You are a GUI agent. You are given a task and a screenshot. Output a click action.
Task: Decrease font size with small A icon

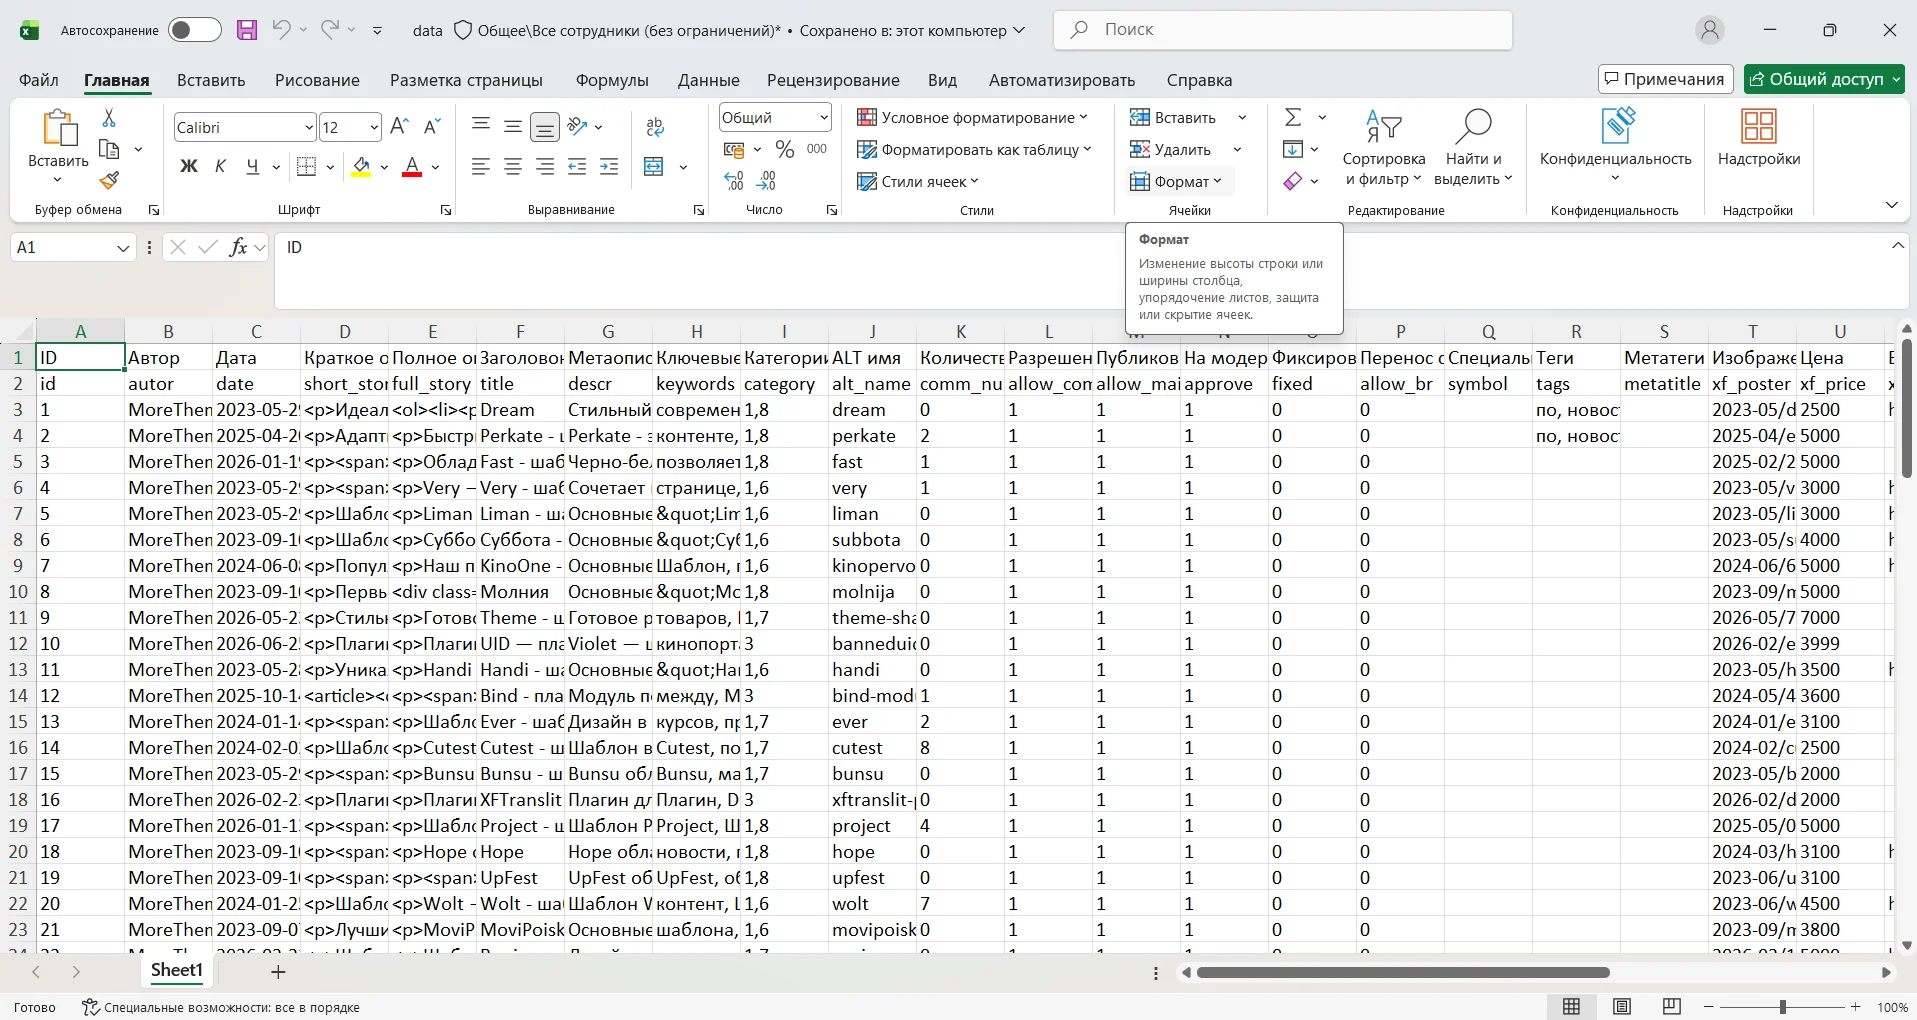[x=432, y=127]
